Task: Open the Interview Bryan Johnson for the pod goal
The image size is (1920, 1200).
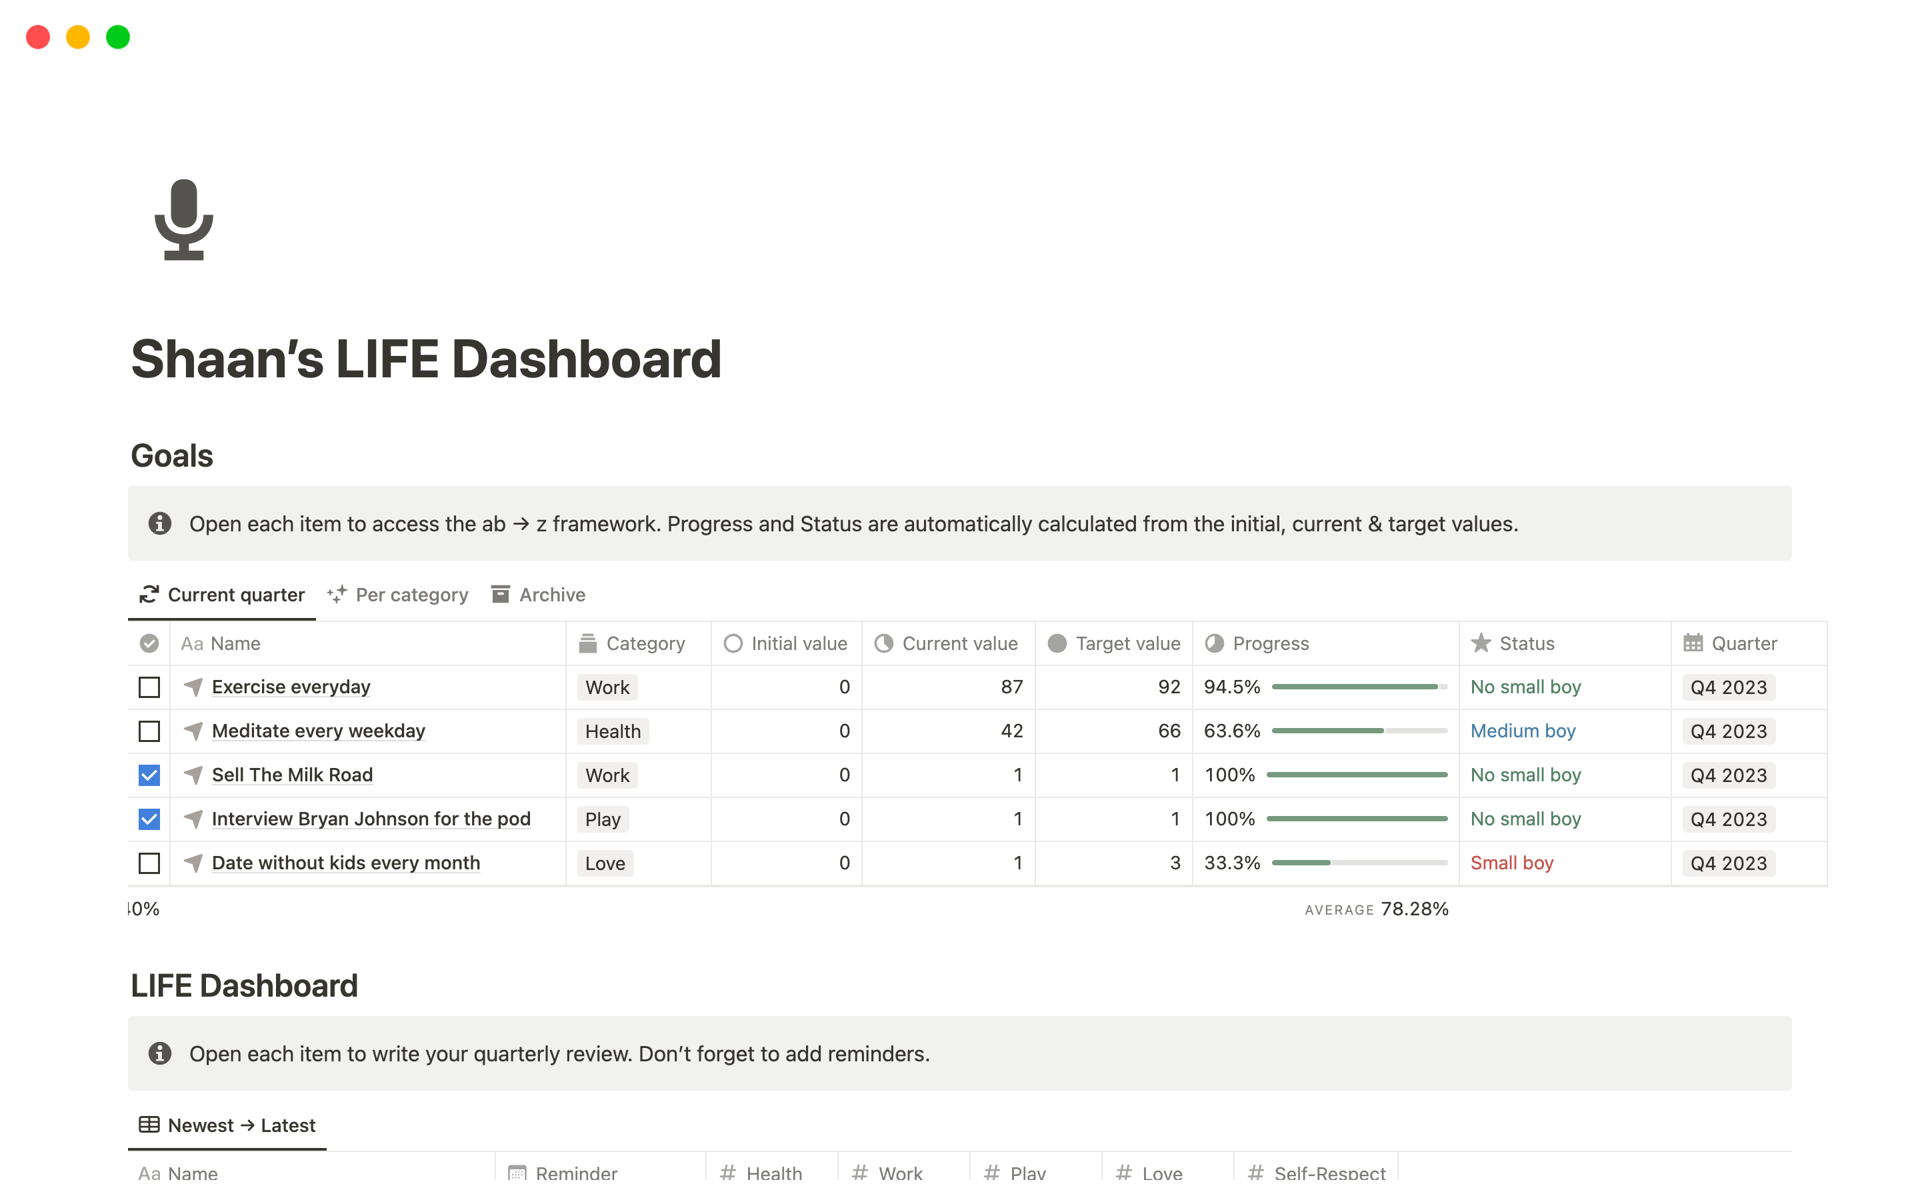Action: [x=371, y=819]
